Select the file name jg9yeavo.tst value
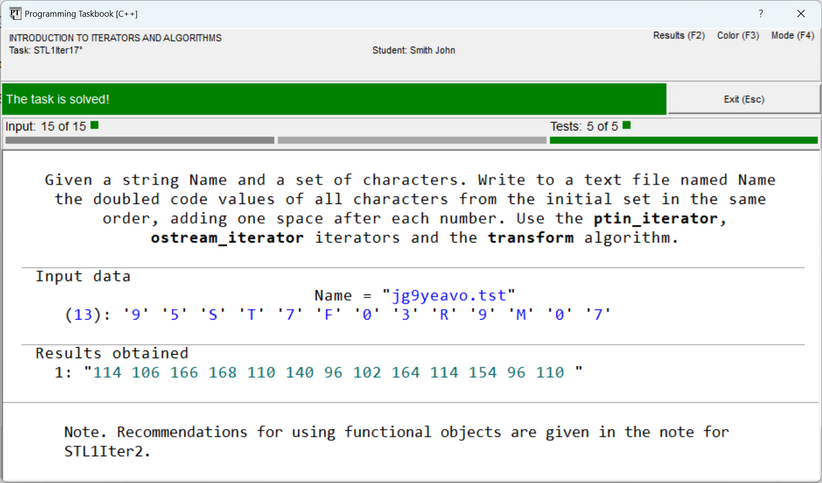Image resolution: width=822 pixels, height=483 pixels. pyautogui.click(x=449, y=295)
